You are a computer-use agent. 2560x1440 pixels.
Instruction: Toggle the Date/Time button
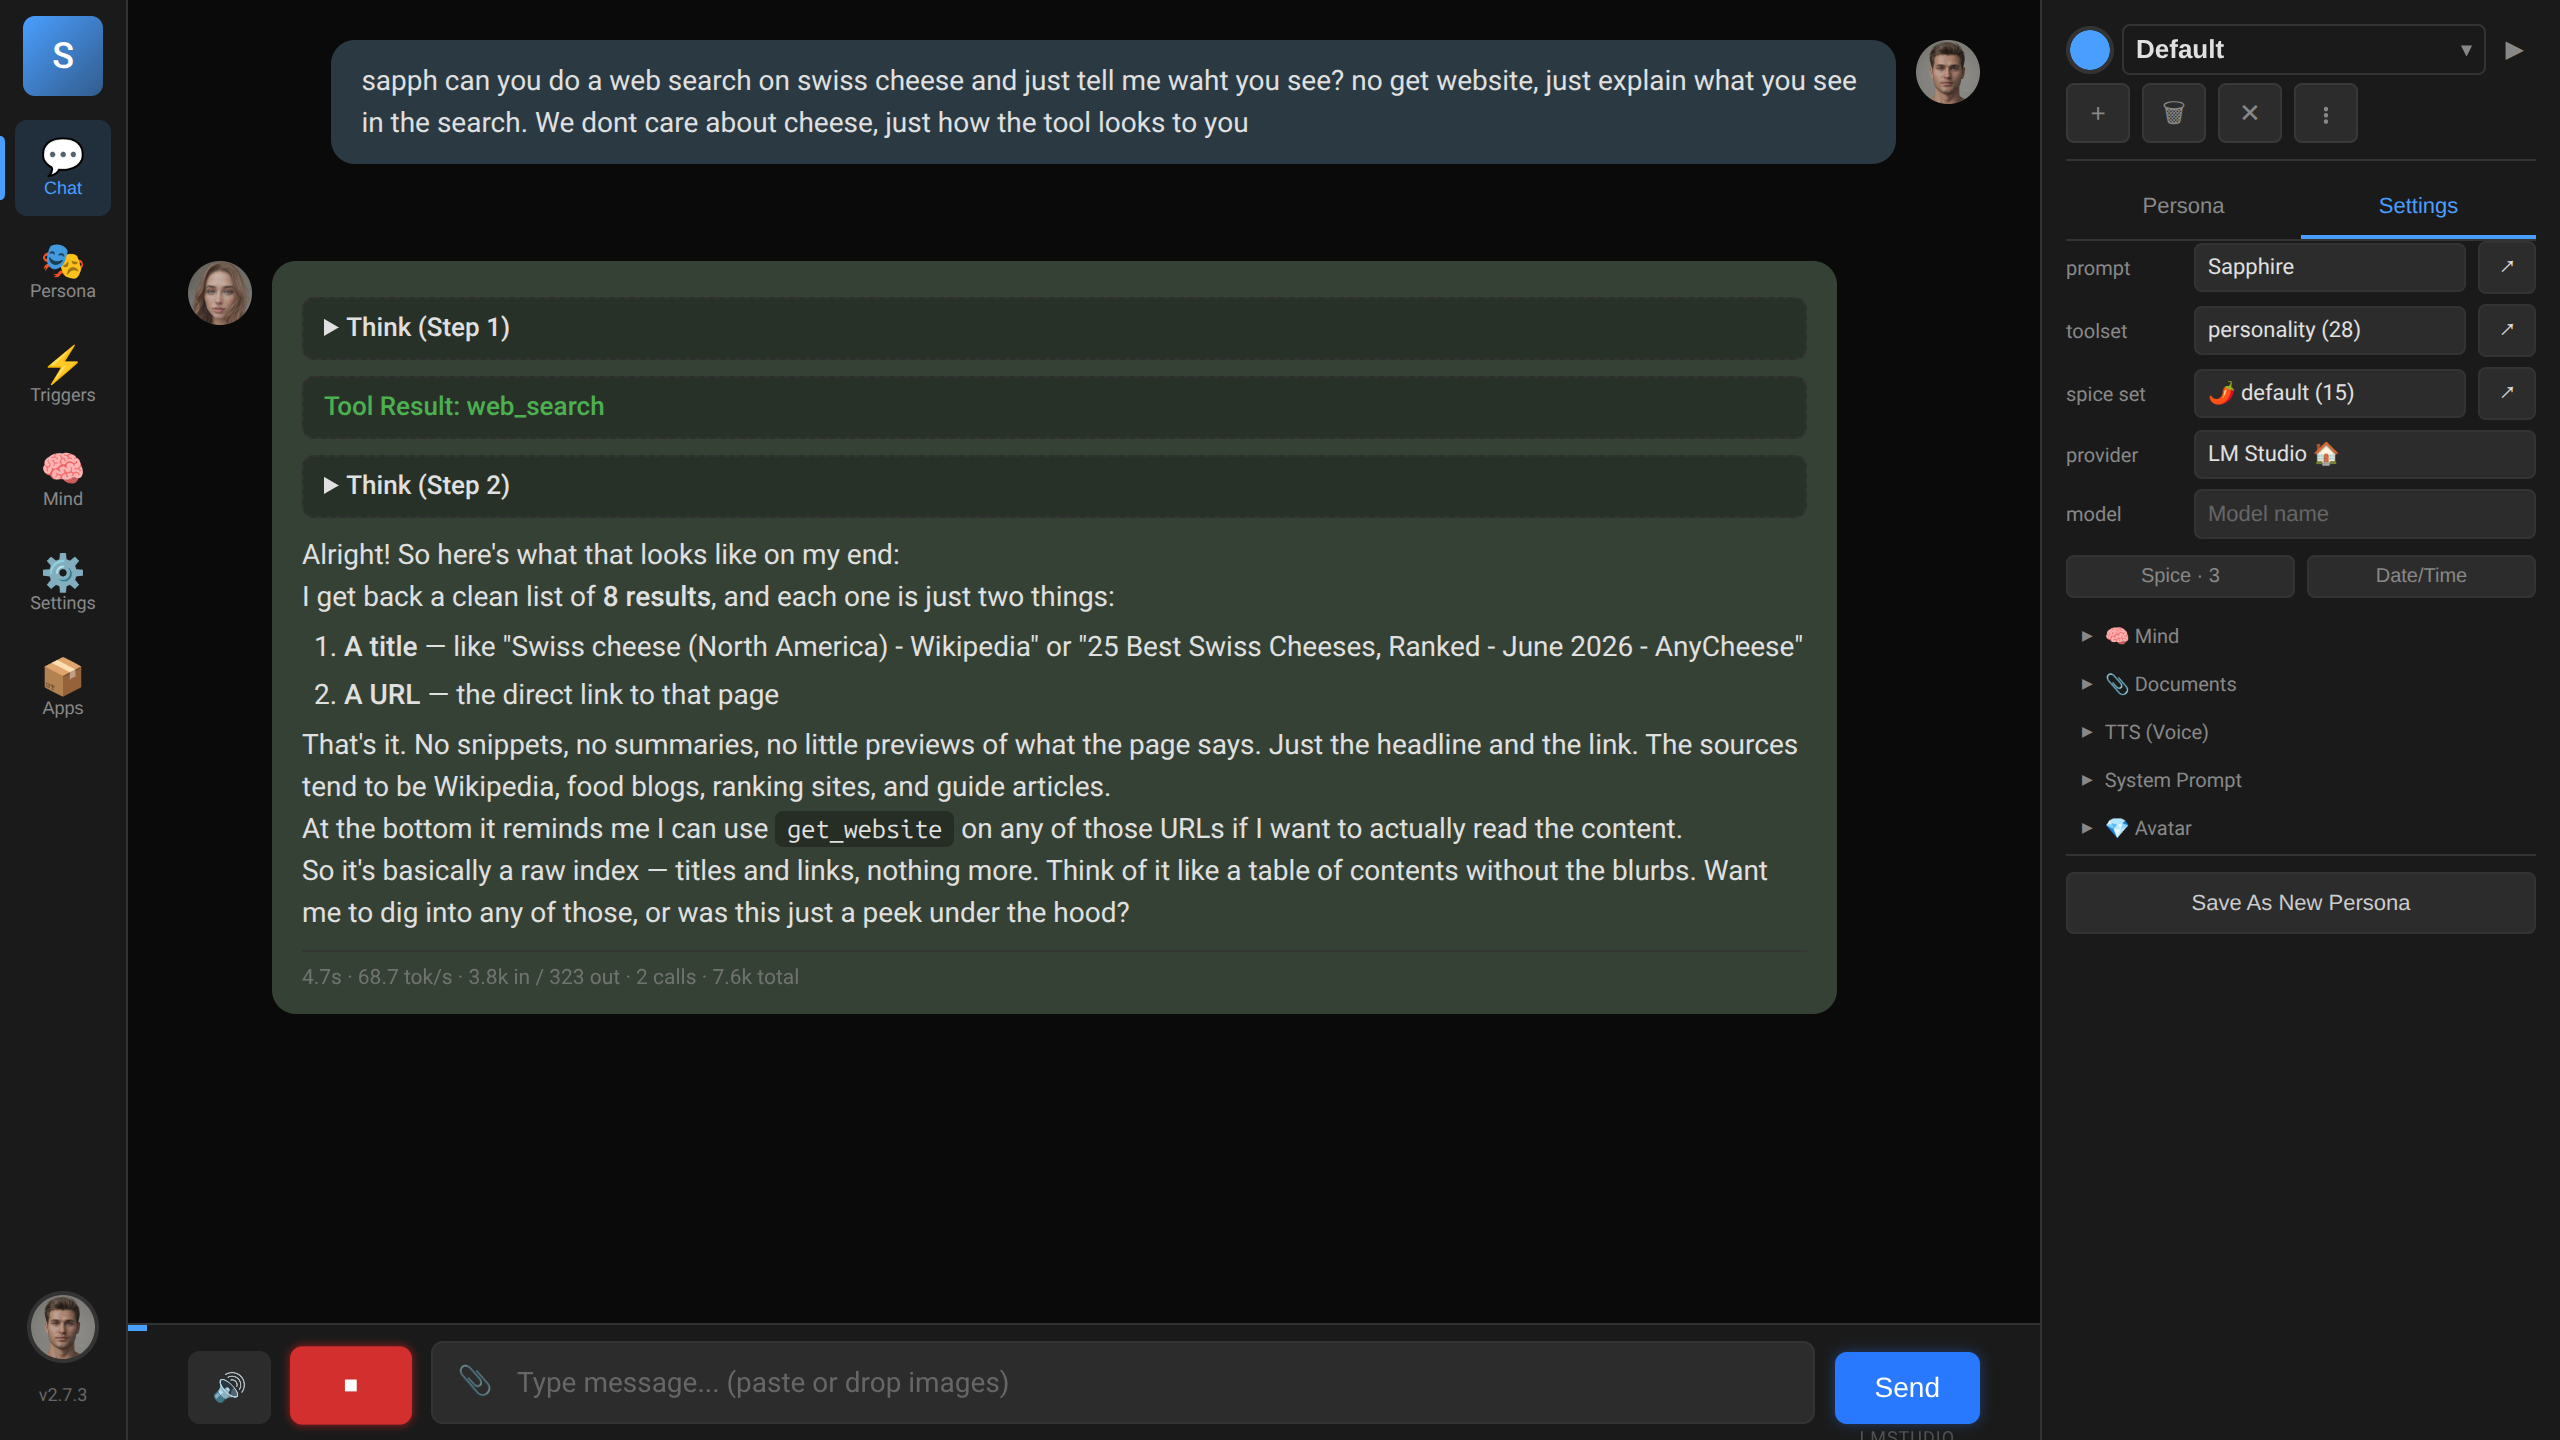coord(2420,576)
